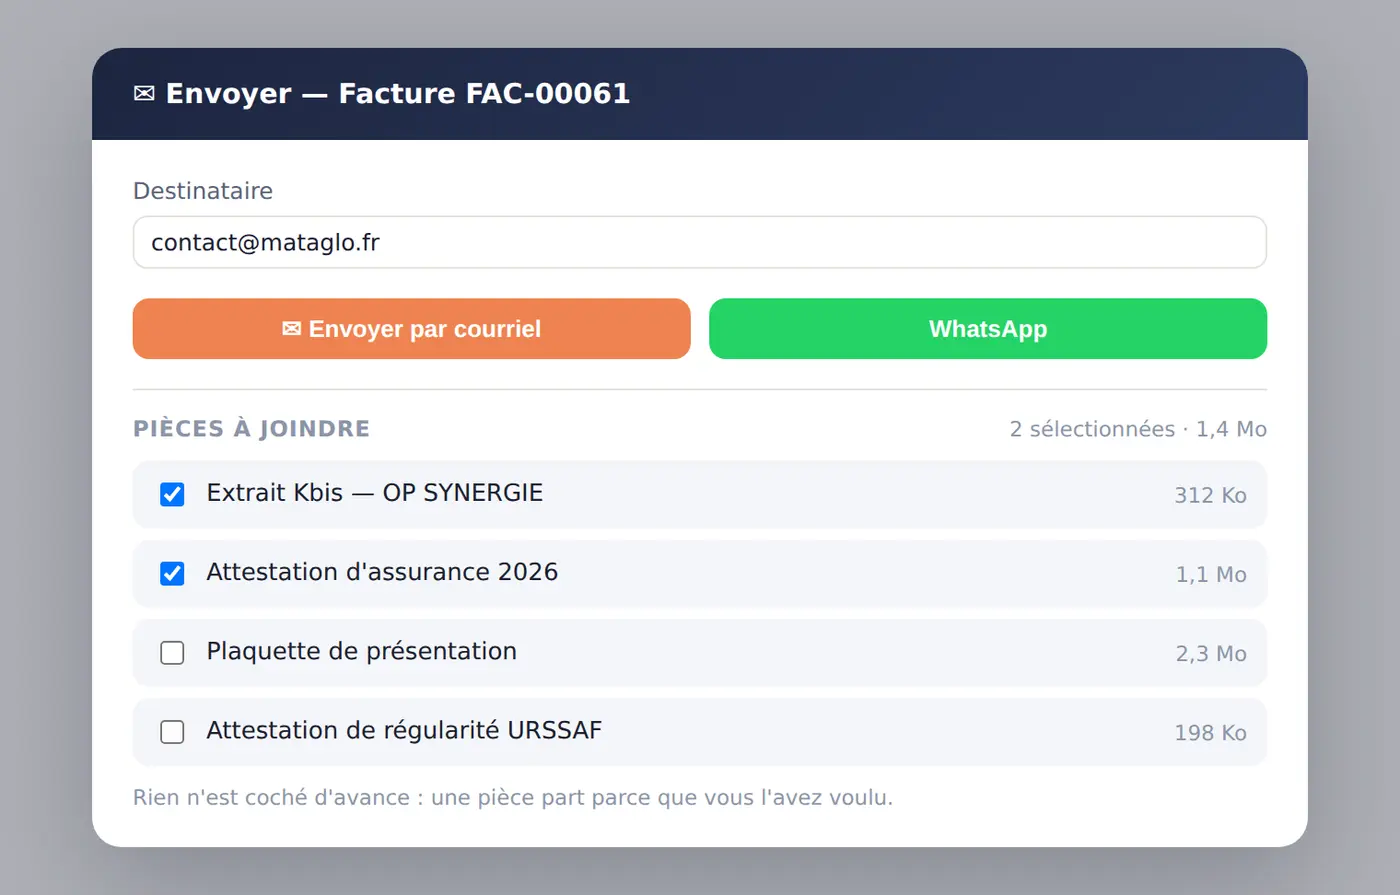Click the 312 Ko file size
This screenshot has height=895, width=1400.
[x=1210, y=495]
